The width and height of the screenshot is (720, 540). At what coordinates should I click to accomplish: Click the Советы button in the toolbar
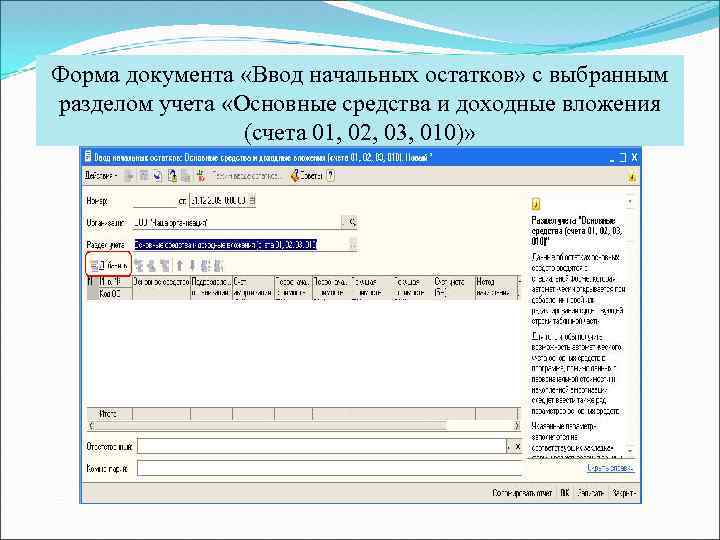click(307, 176)
